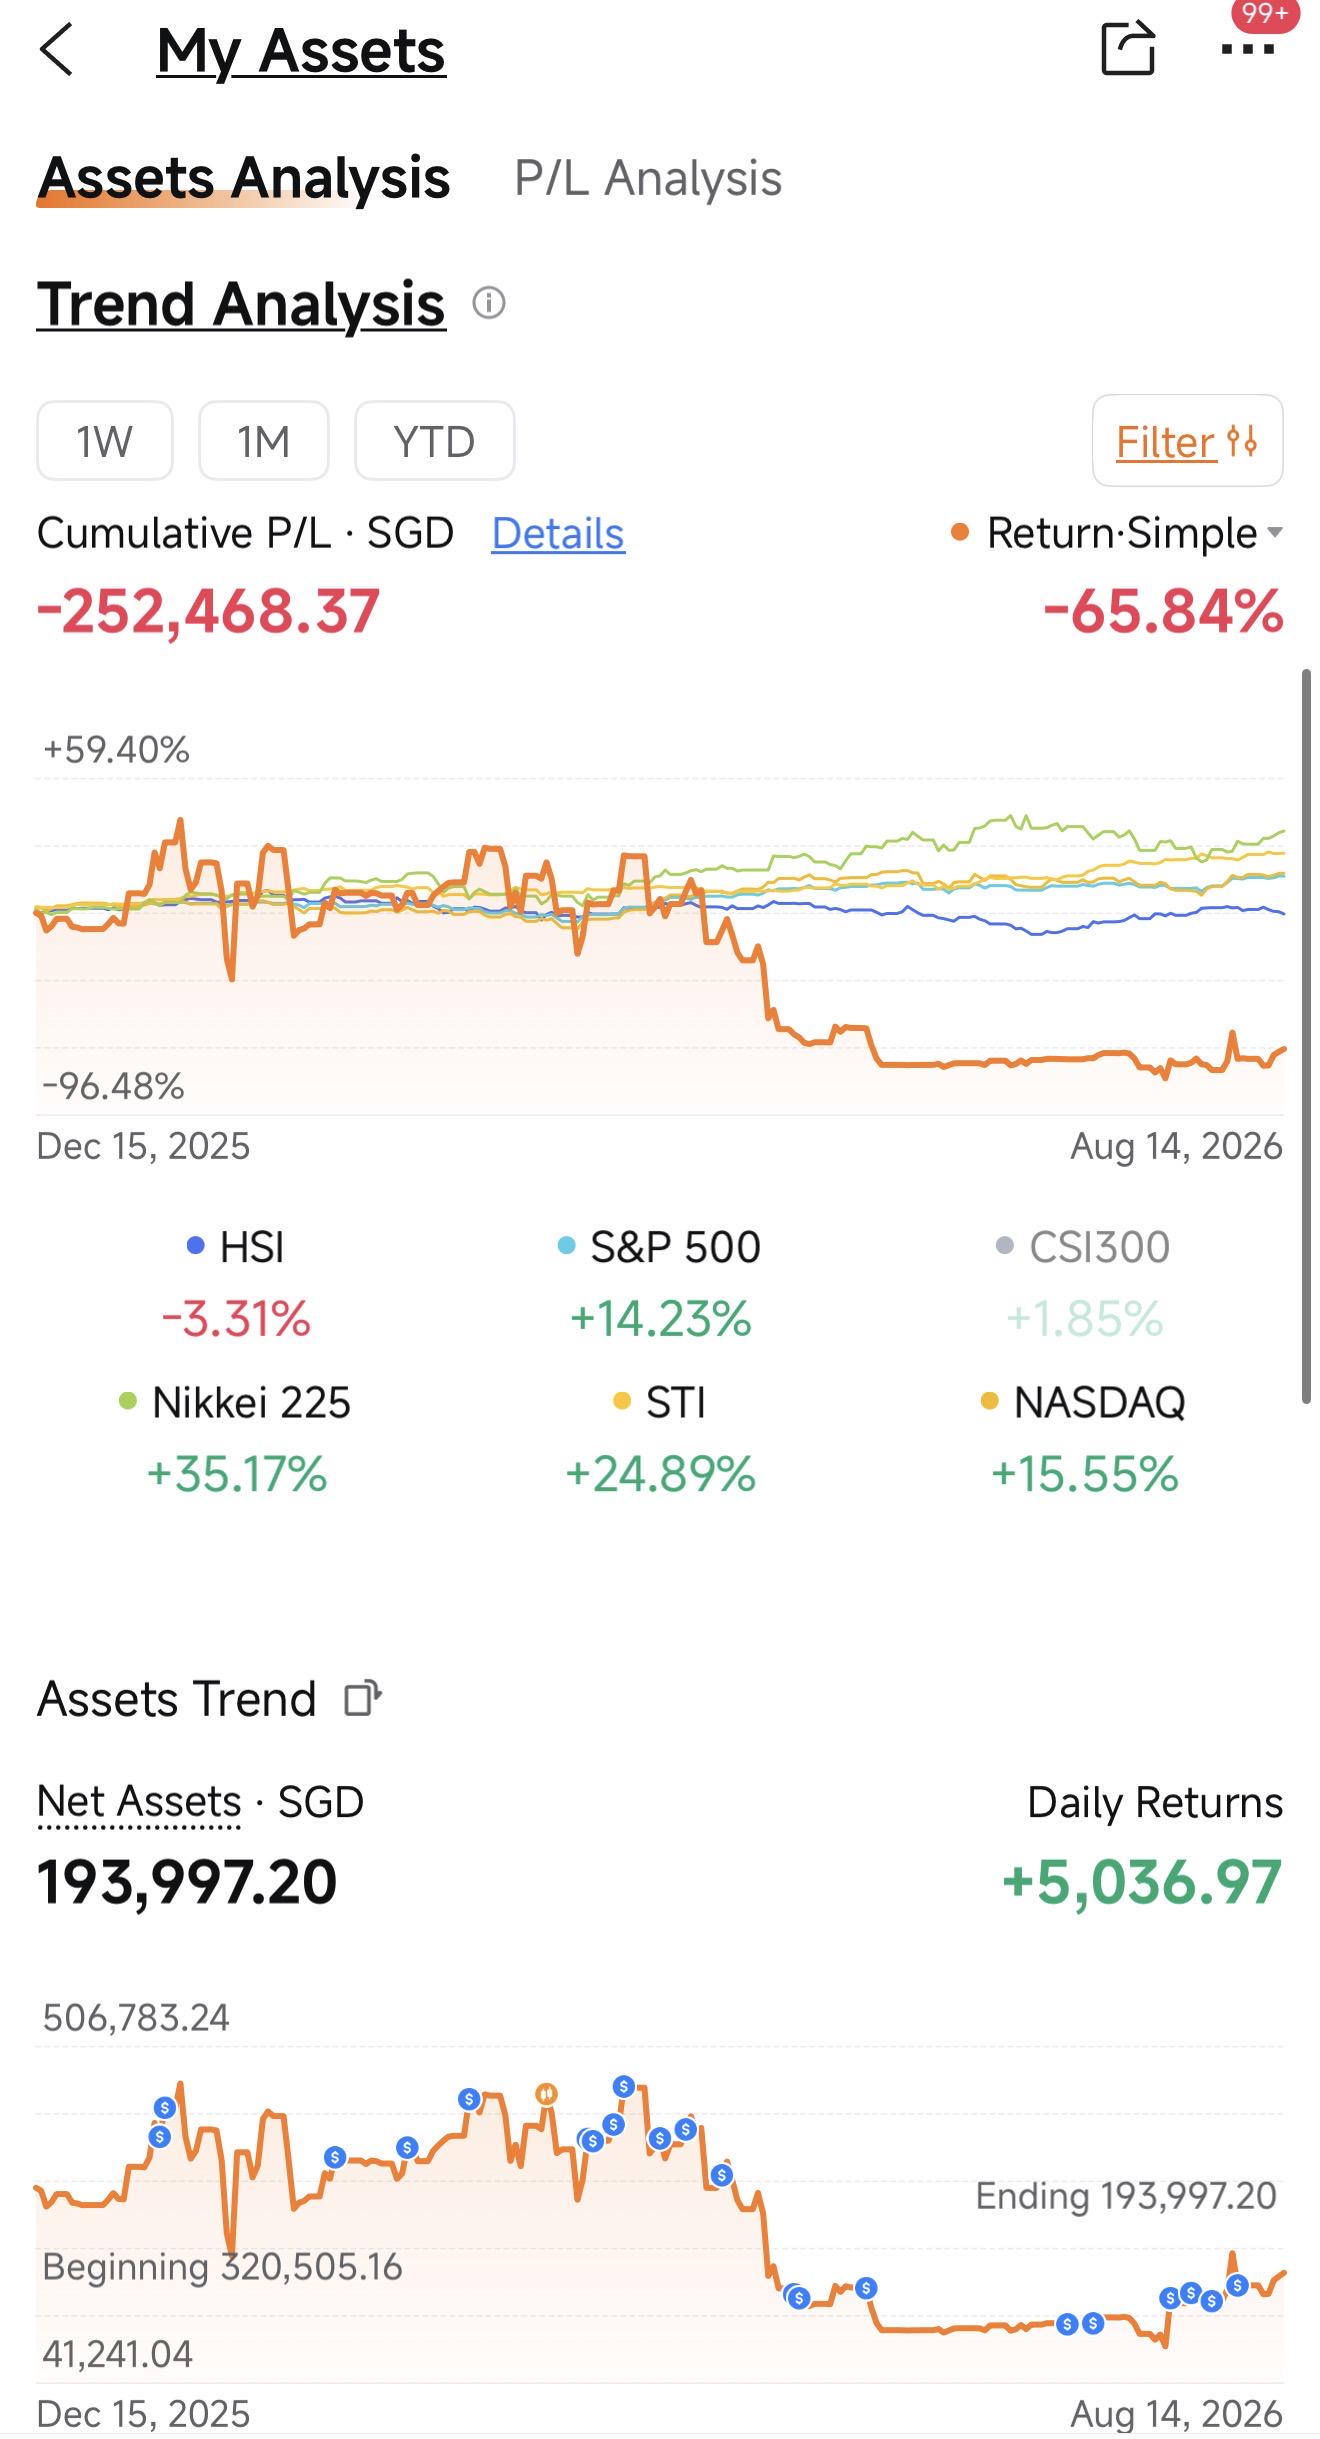Tap the Assets Trend expand icon

363,1698
